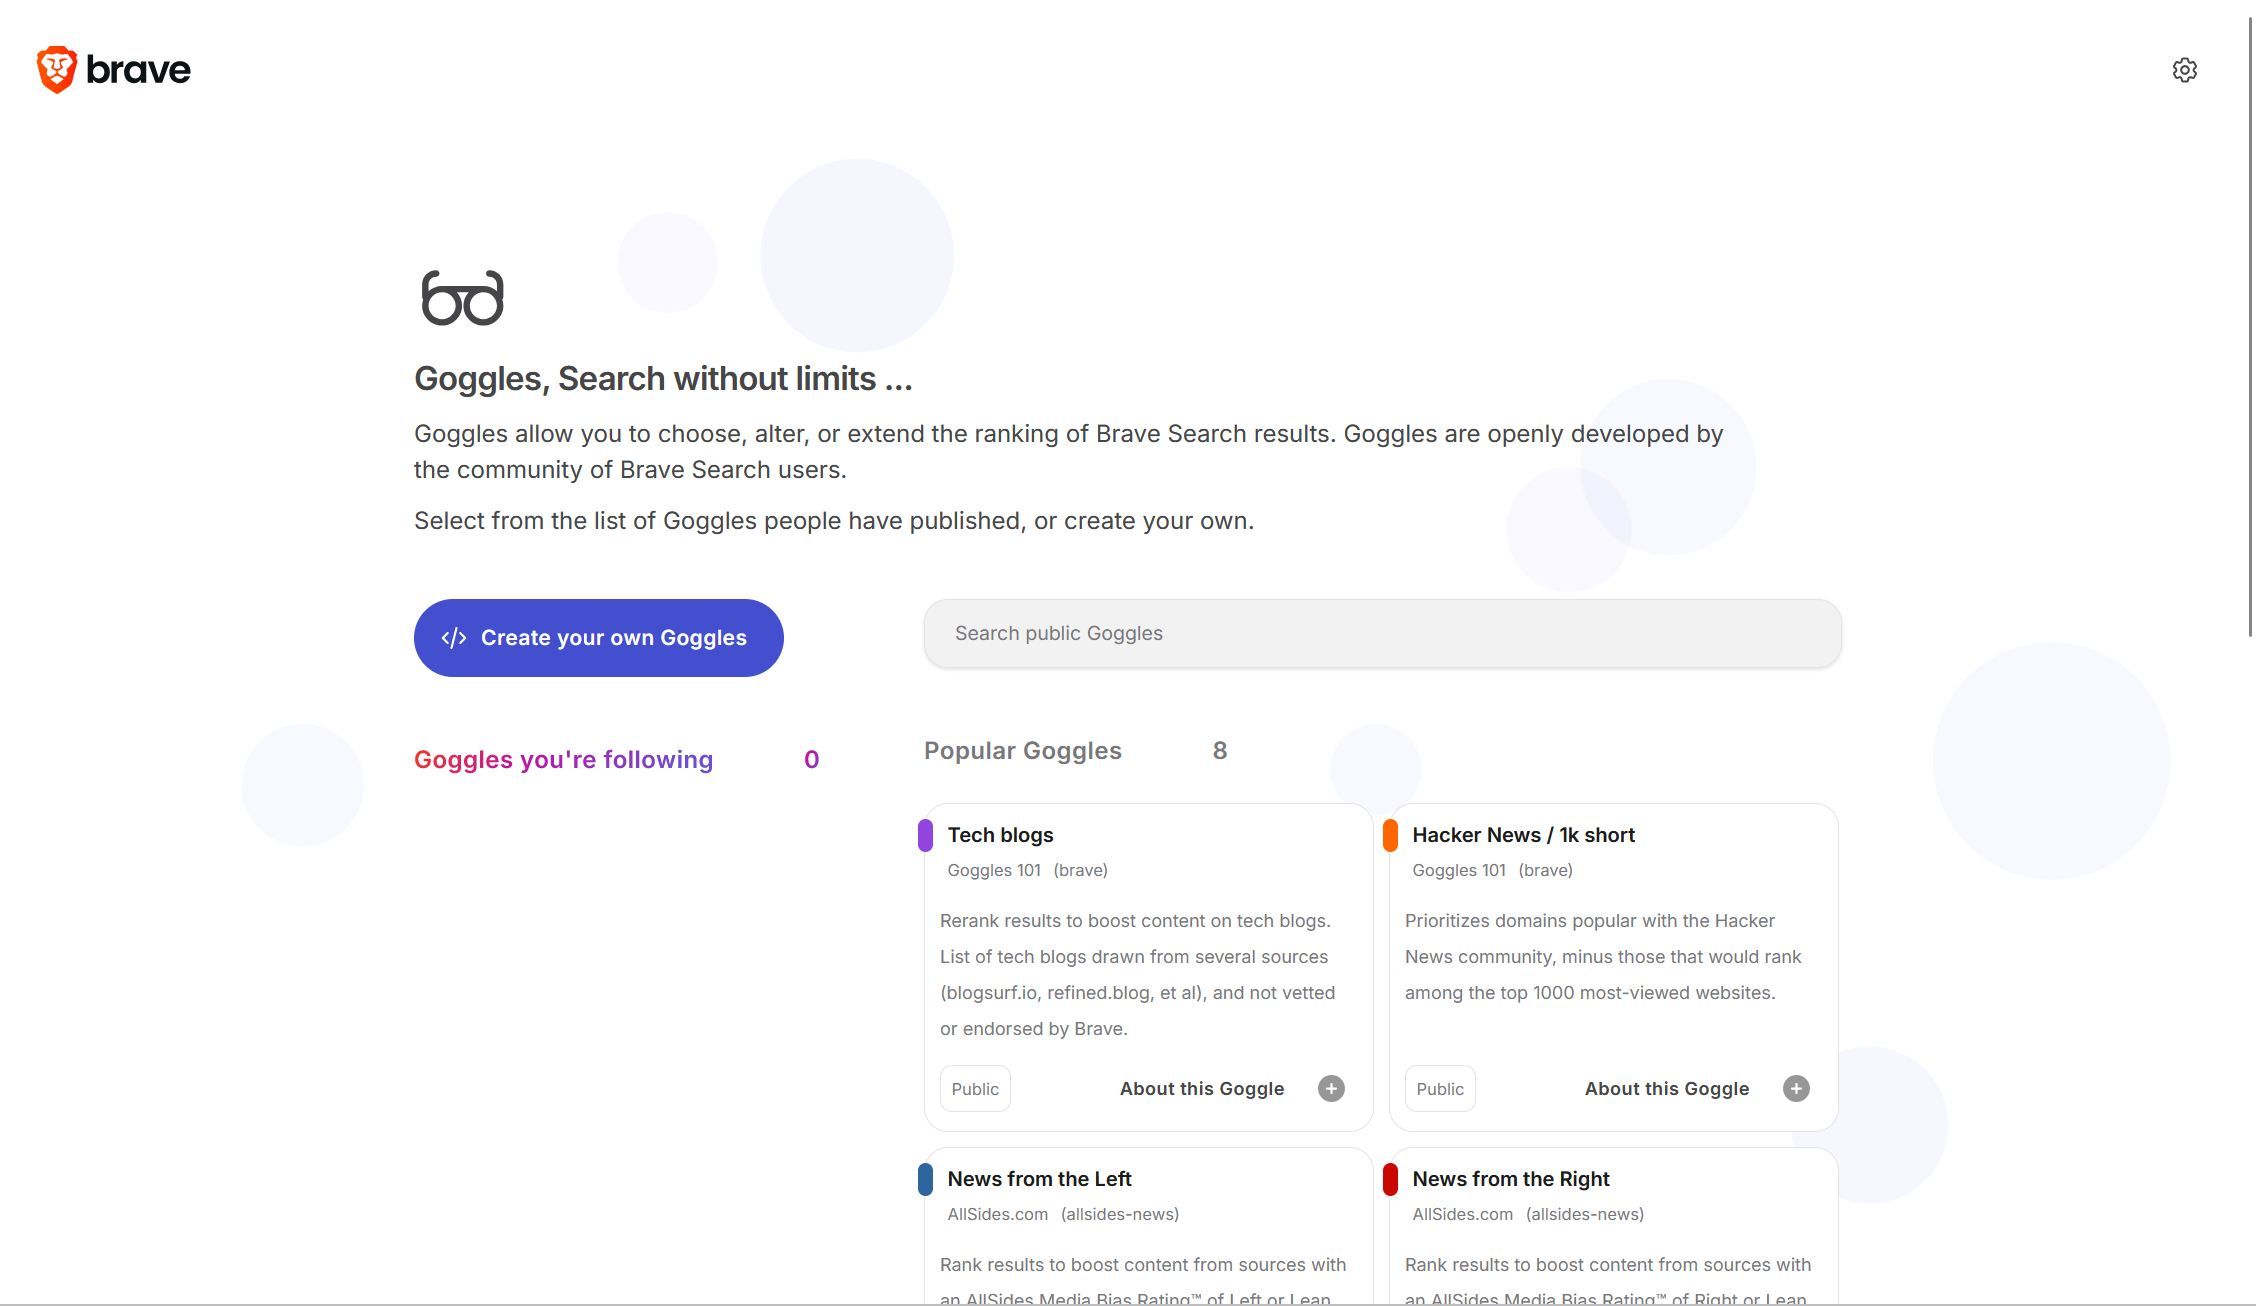Click the code brackets icon in Create button

coord(454,638)
